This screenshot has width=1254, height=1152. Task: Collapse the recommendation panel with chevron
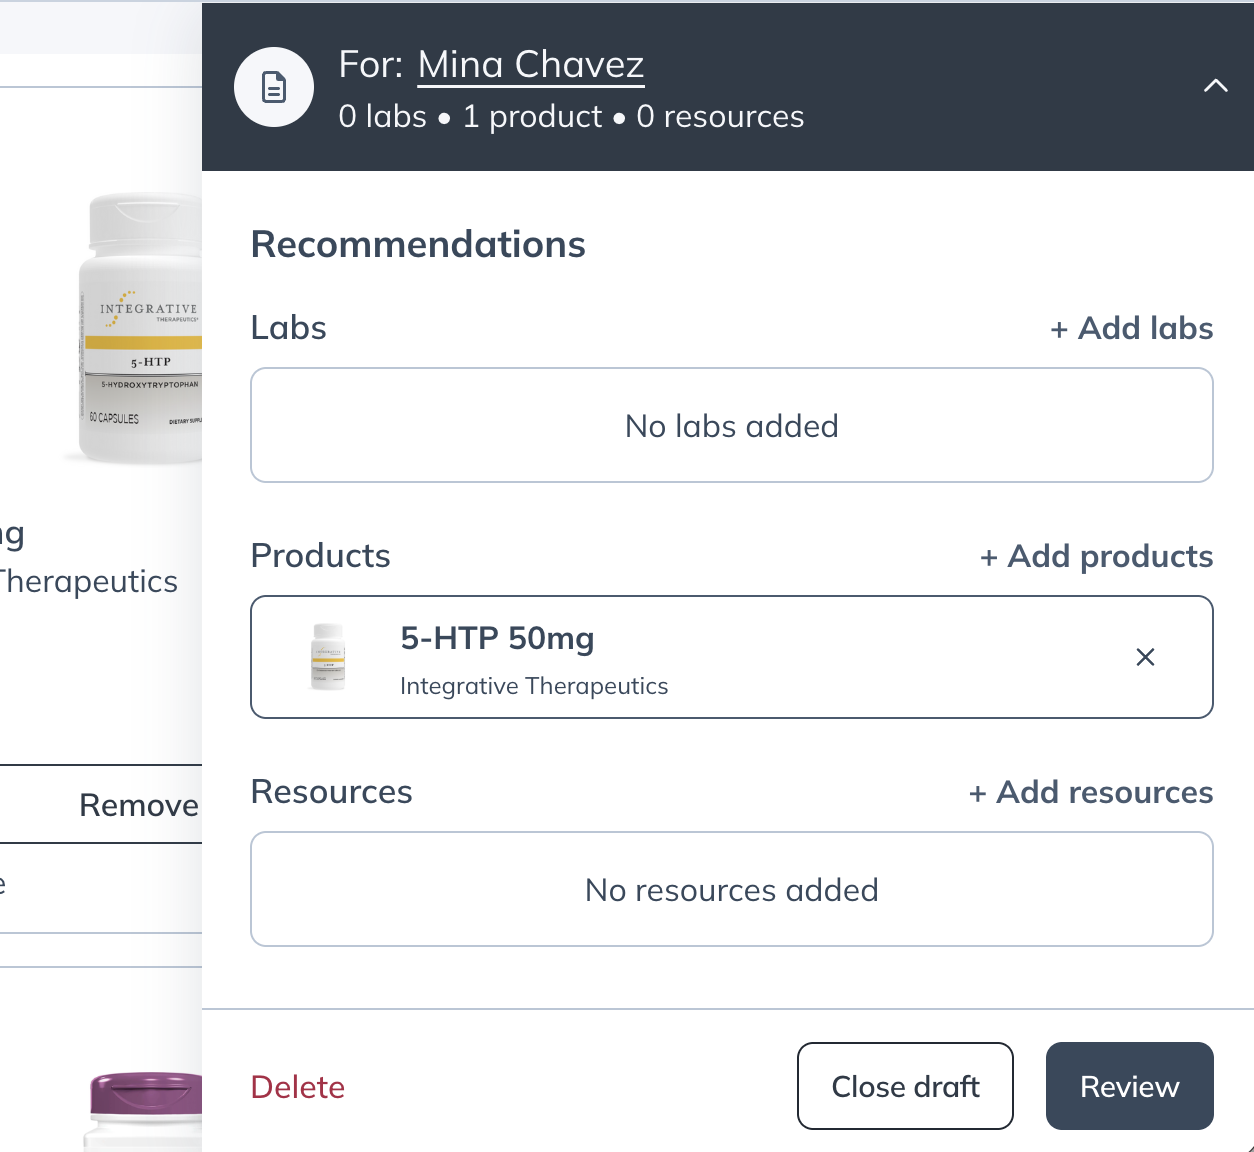click(x=1215, y=86)
